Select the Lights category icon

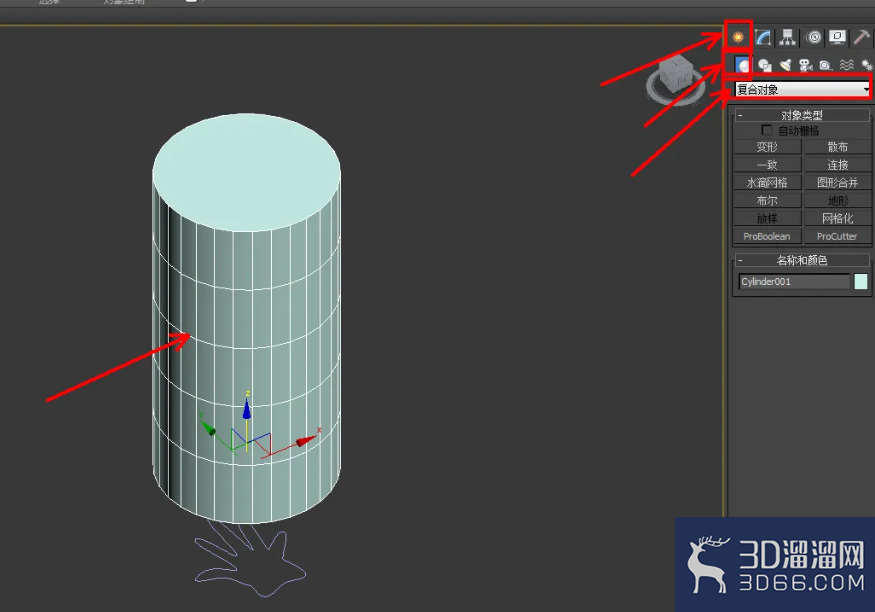[x=785, y=65]
